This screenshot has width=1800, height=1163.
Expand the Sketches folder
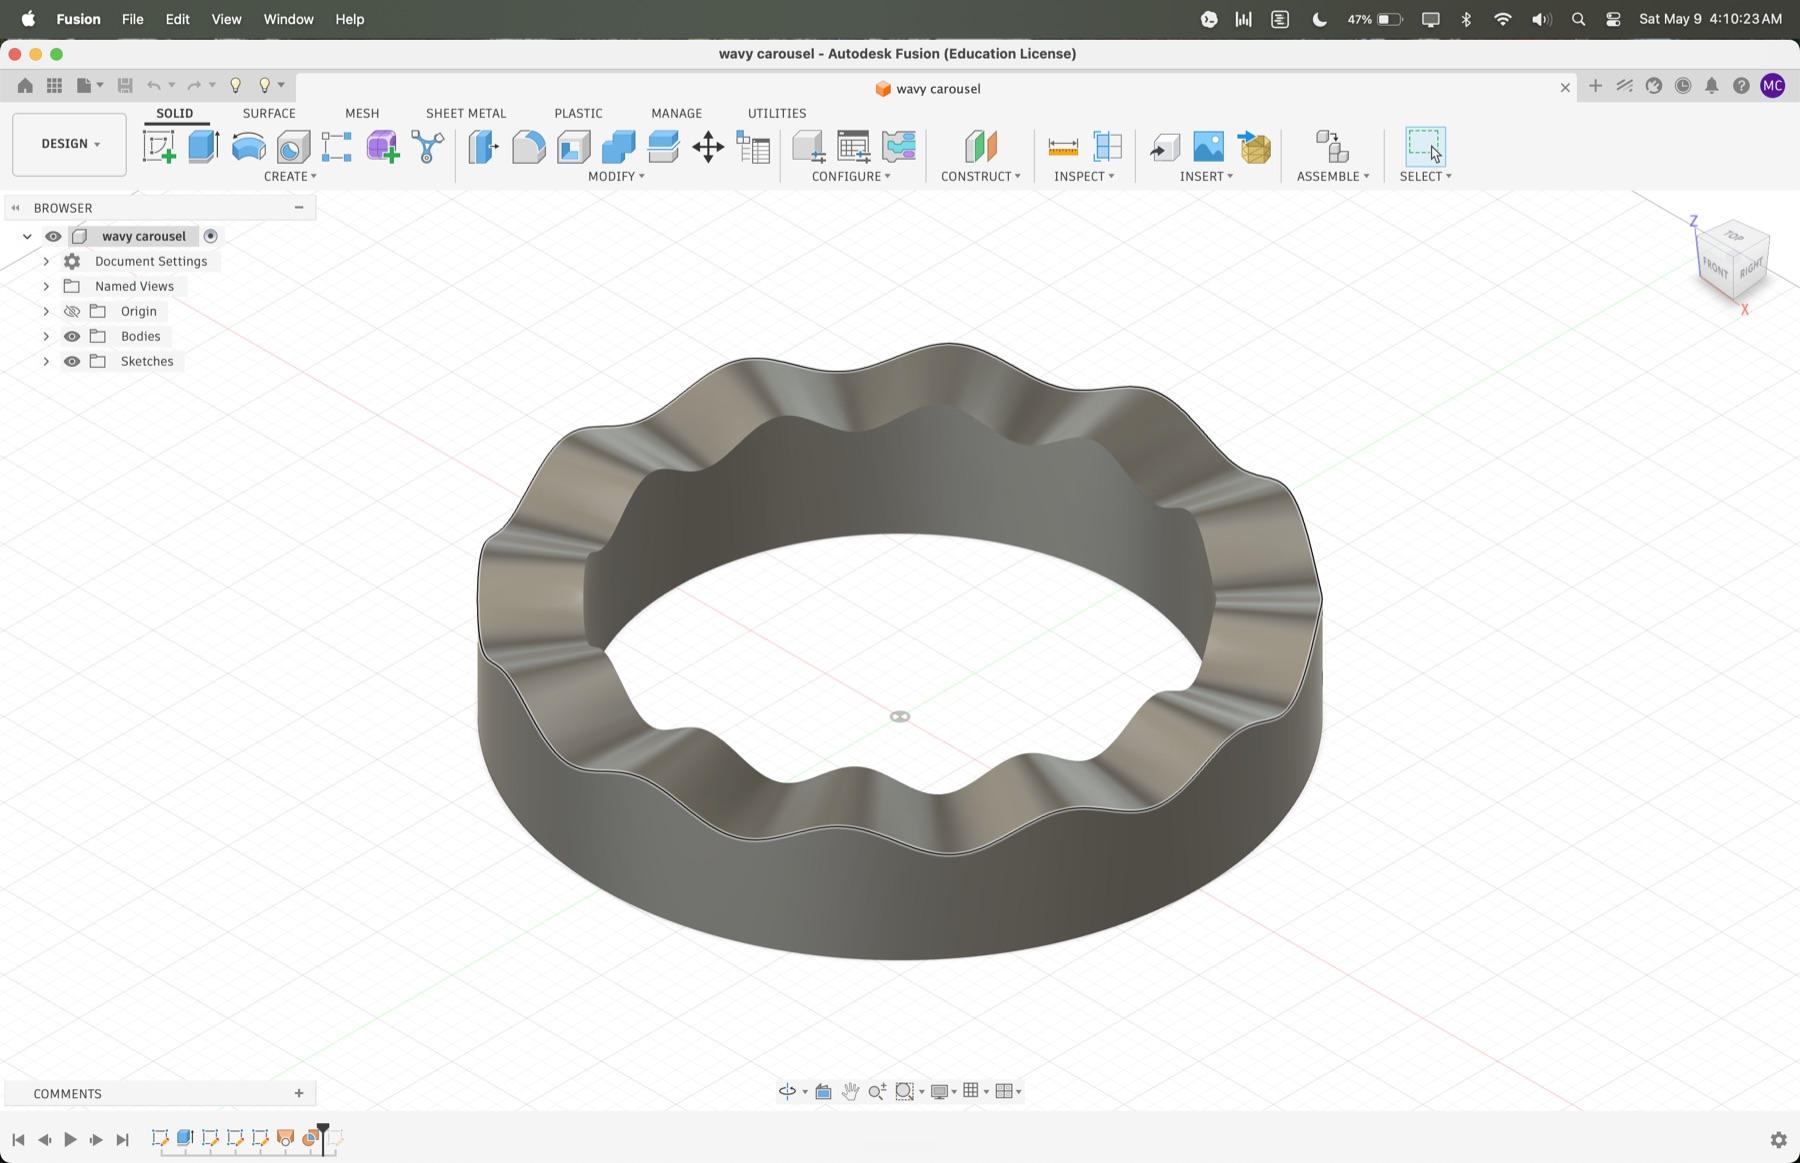(46, 361)
